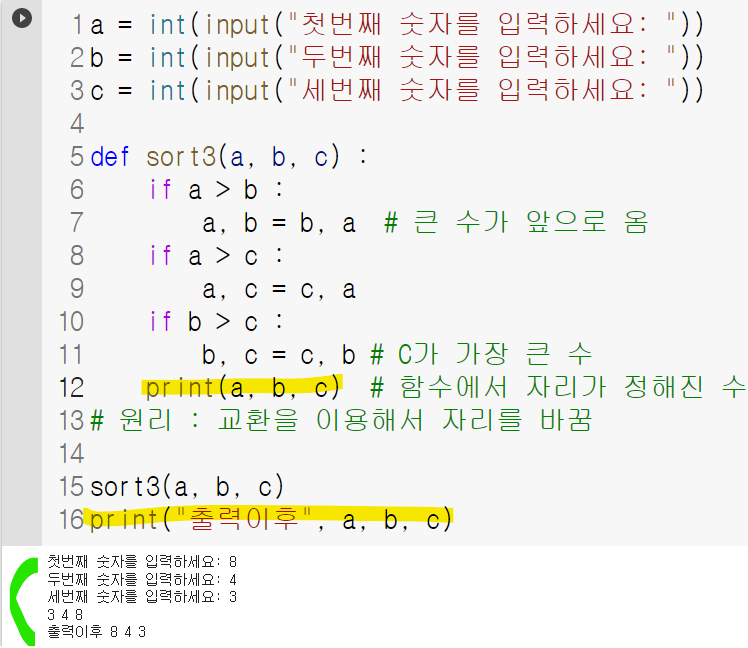Click 'a, c = c, a' on line 9
This screenshot has height=648, width=748.
tap(280, 289)
